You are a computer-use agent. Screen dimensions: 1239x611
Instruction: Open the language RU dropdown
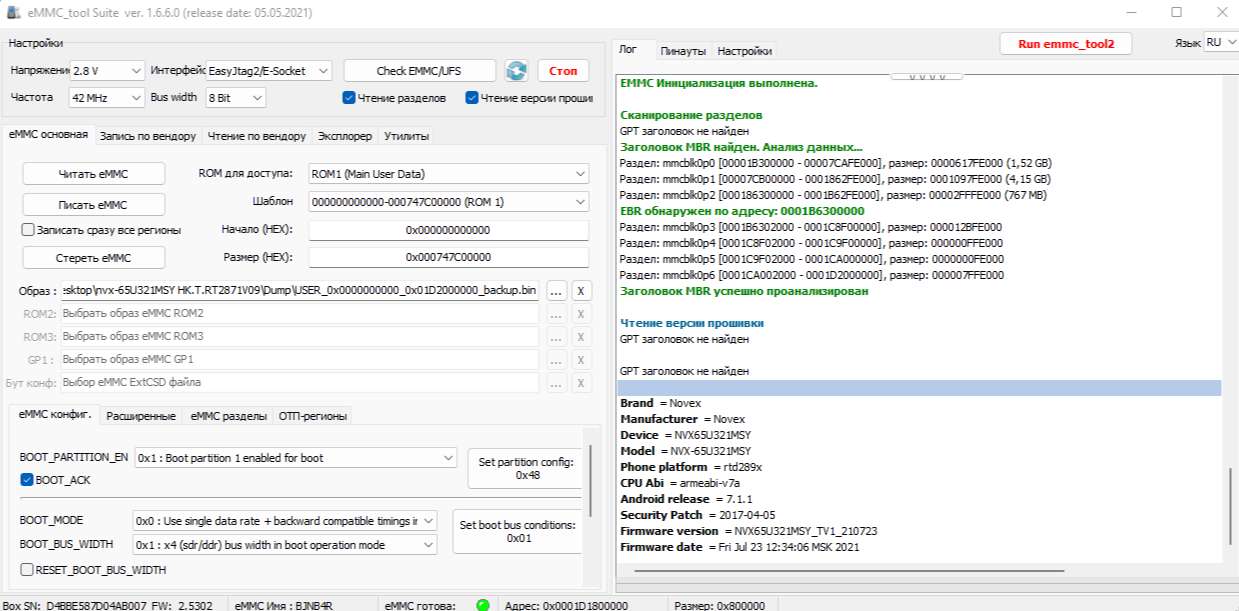coord(1219,43)
